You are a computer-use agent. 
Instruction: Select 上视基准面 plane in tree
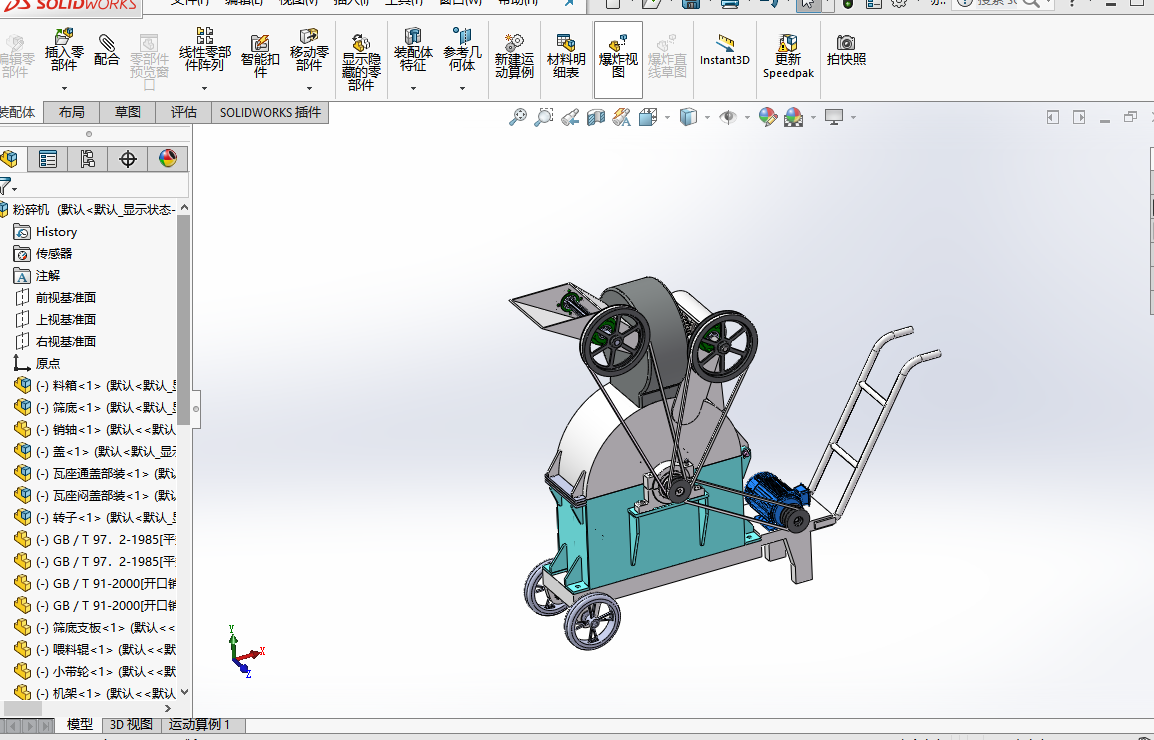56,320
